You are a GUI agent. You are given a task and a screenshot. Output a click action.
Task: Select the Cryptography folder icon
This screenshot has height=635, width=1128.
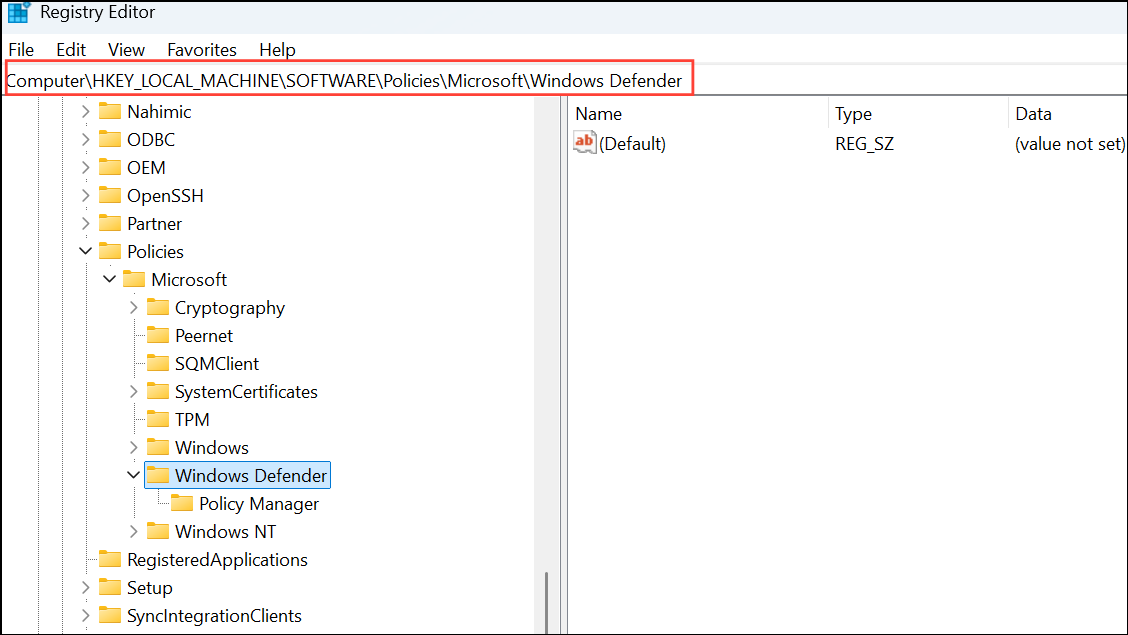[x=158, y=307]
